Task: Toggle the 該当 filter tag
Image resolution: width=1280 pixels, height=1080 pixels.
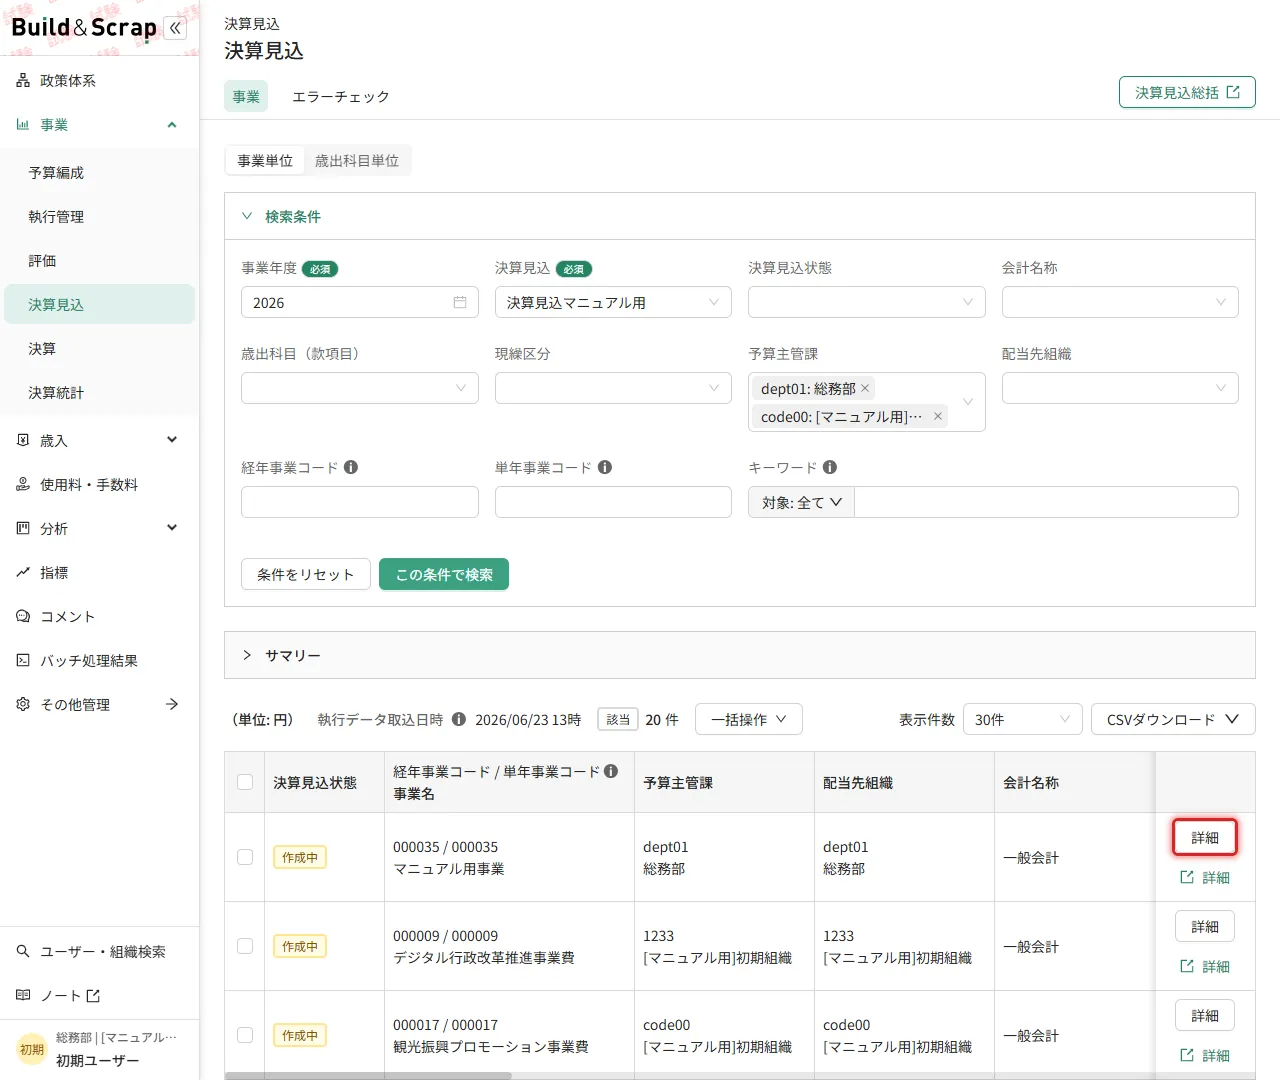Action: coord(618,719)
